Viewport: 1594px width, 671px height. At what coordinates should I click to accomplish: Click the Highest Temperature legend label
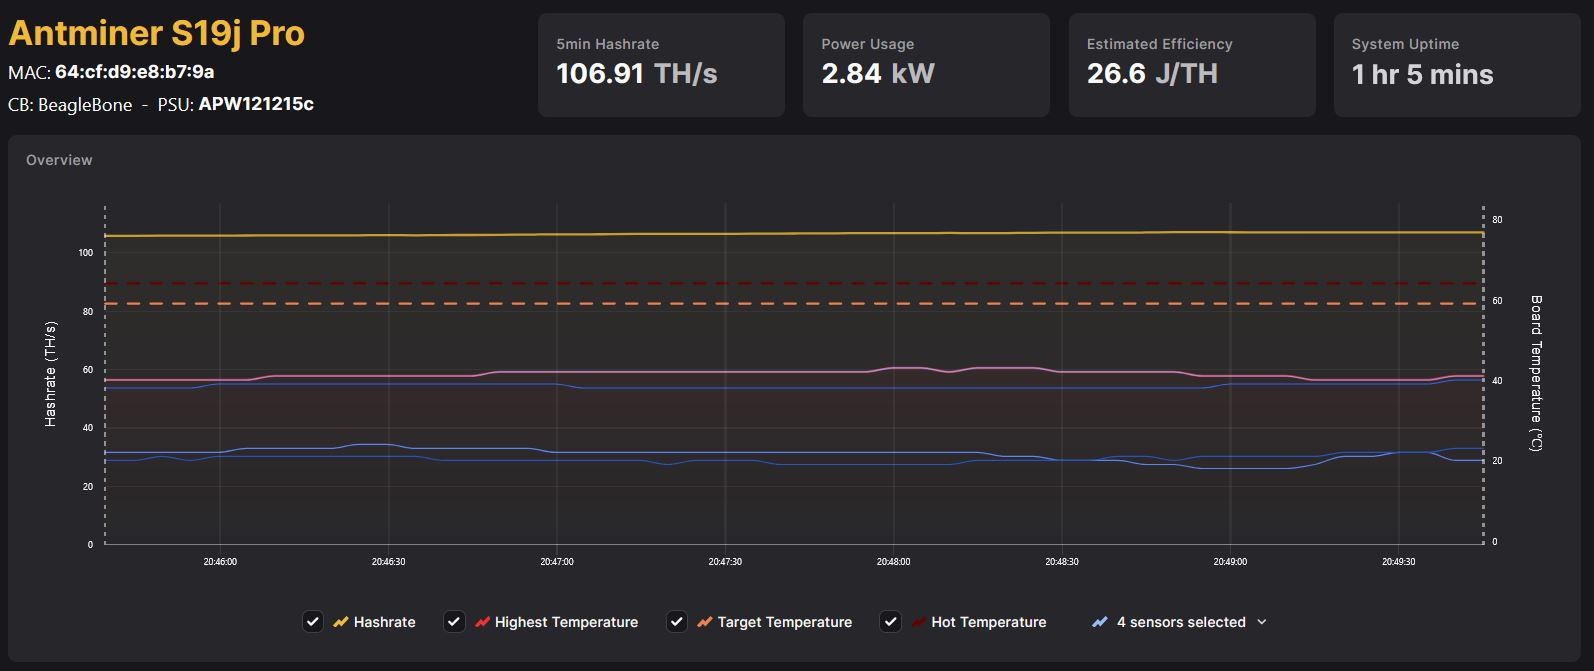point(566,622)
